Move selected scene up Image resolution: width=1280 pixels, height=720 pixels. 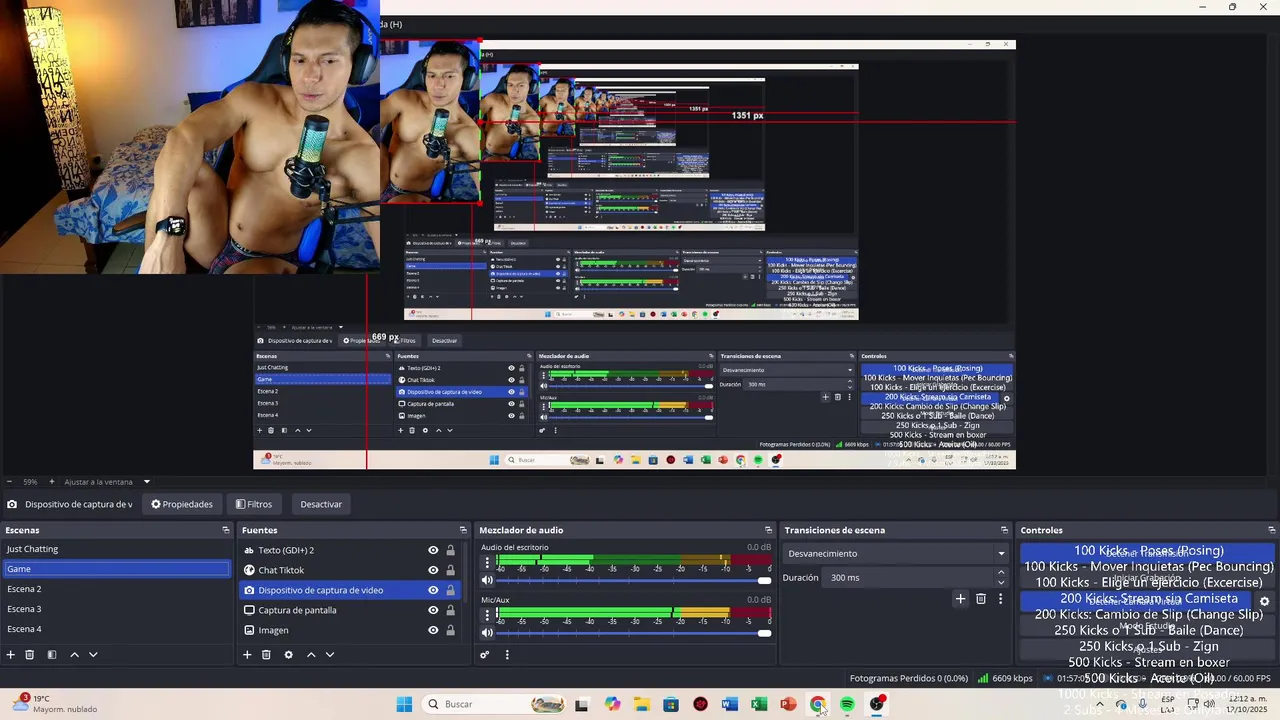pos(74,655)
